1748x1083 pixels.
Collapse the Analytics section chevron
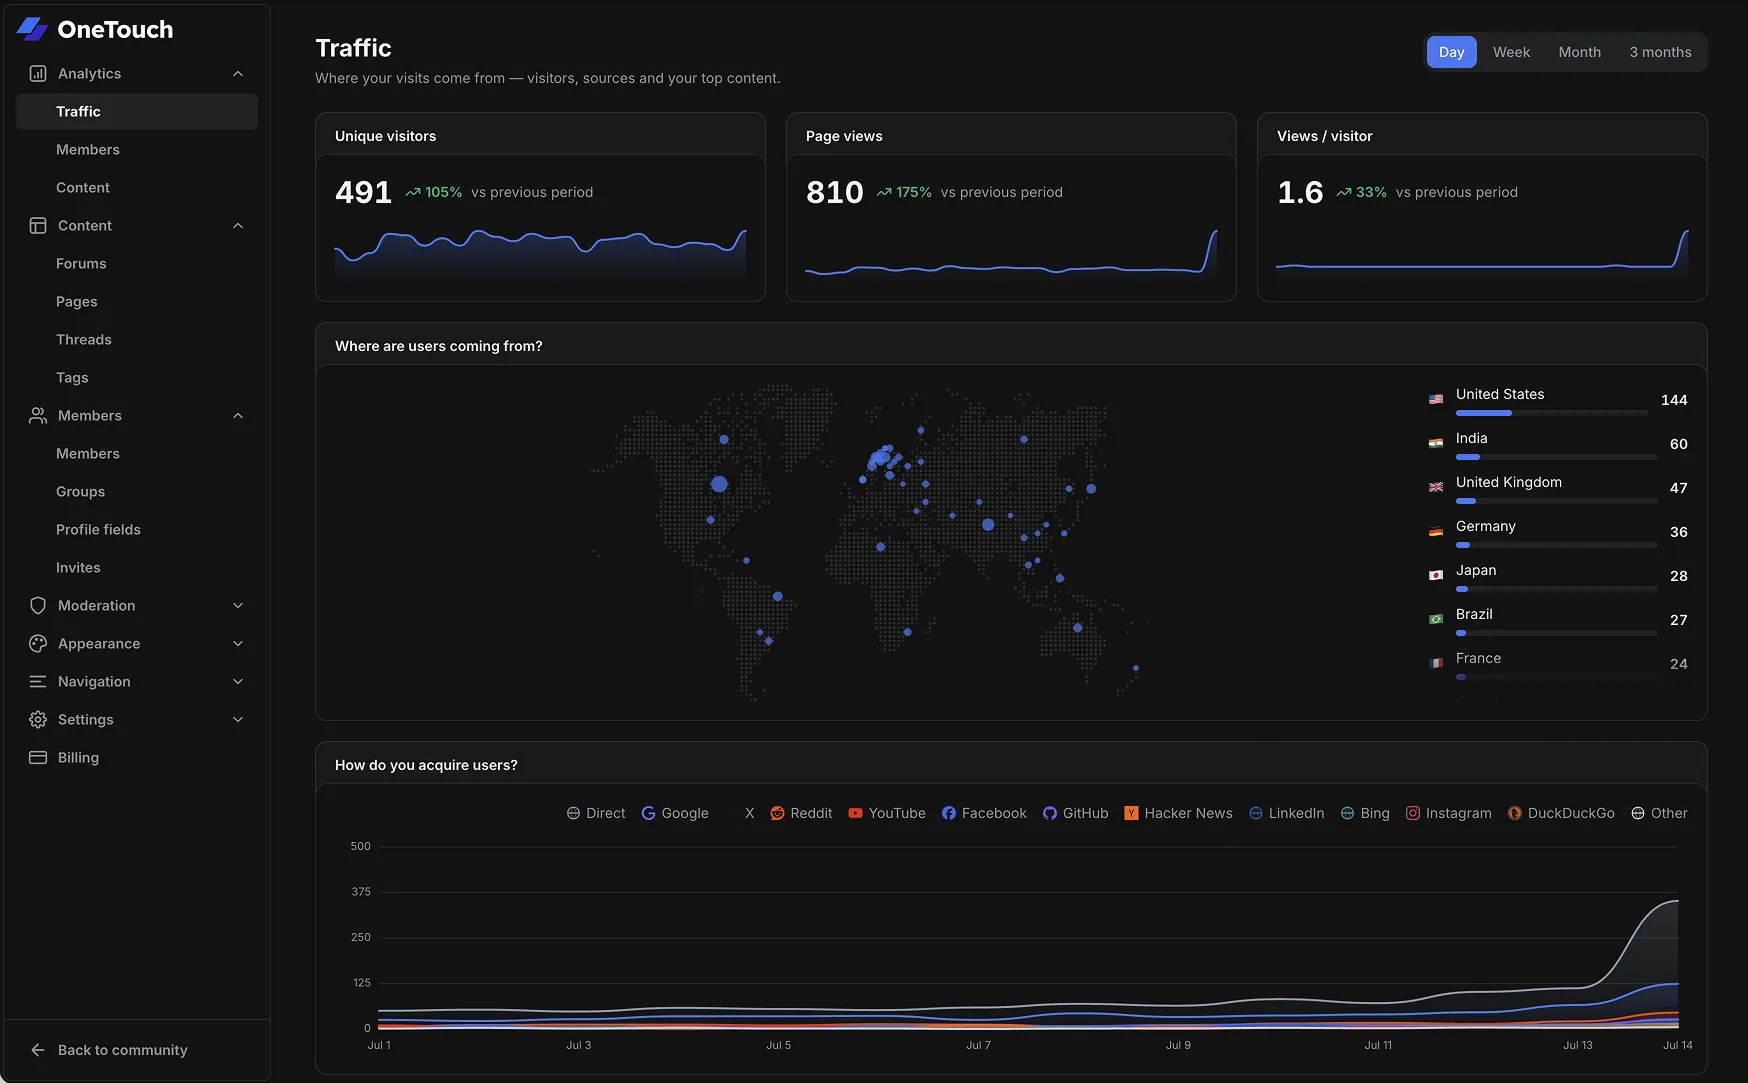[x=238, y=73]
